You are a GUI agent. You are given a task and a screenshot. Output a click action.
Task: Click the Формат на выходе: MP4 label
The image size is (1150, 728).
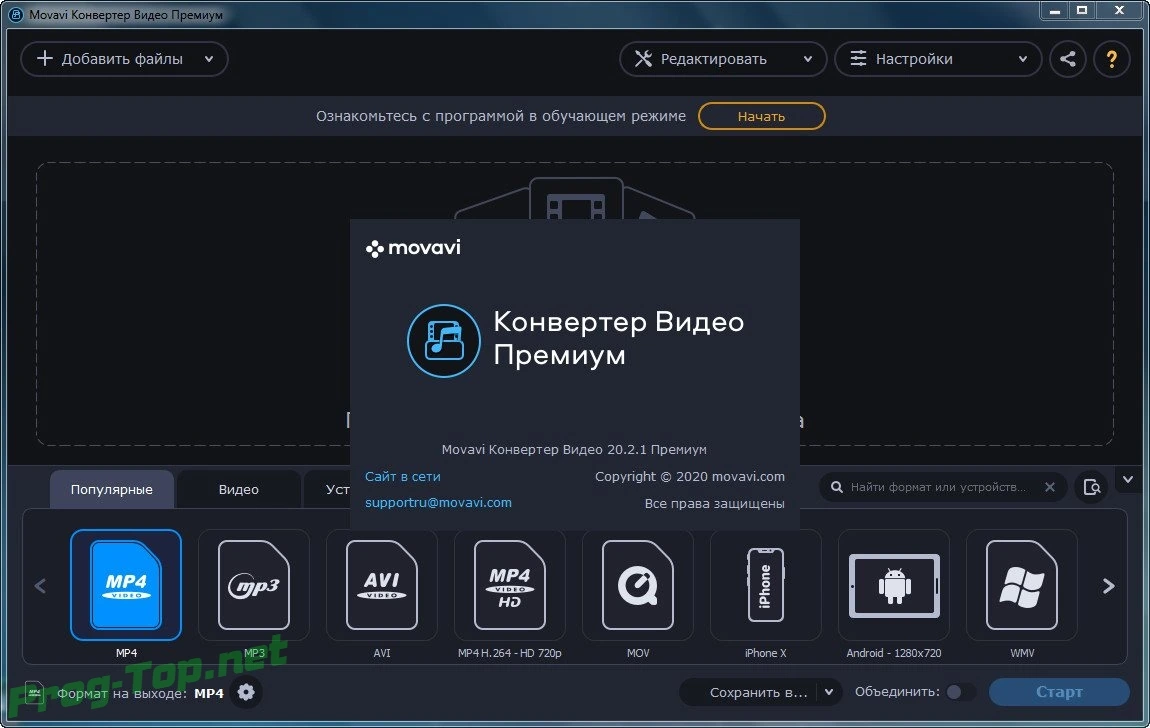click(140, 693)
